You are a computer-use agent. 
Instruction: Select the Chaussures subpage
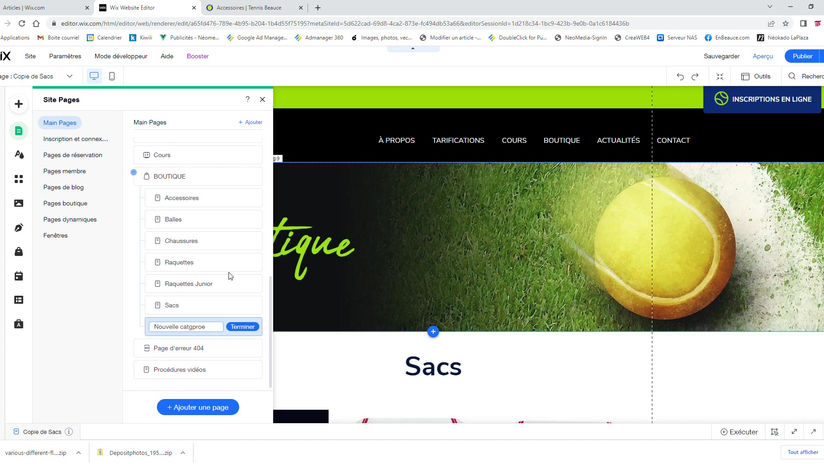(x=203, y=241)
